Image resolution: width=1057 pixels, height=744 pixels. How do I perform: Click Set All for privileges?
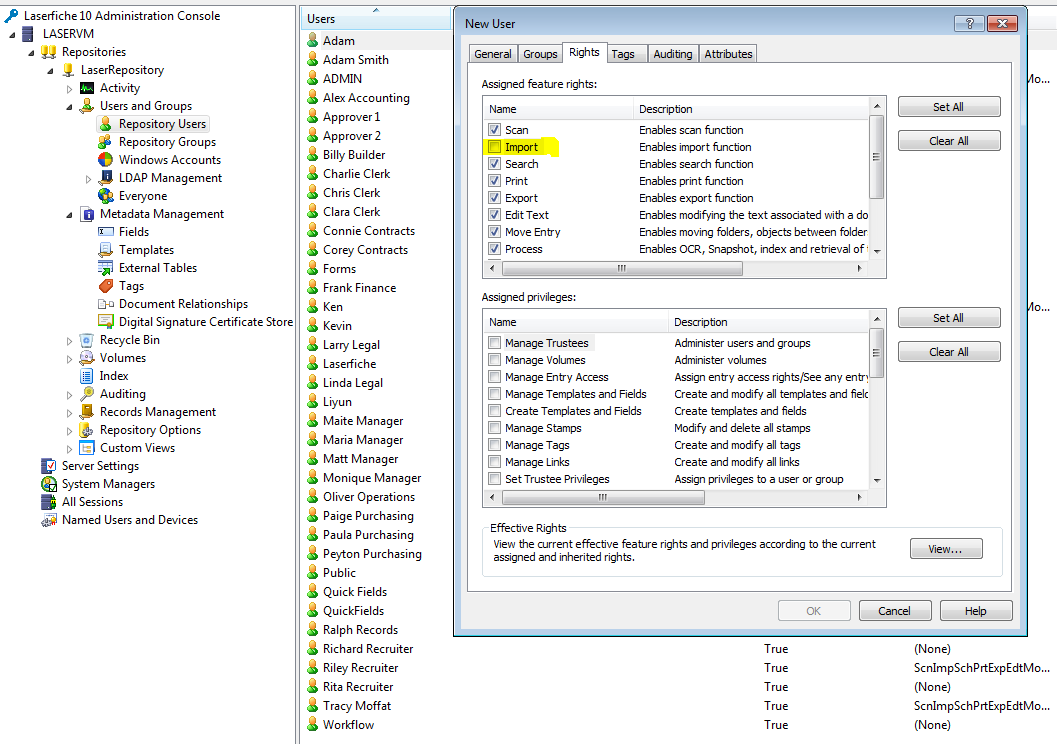(x=948, y=318)
